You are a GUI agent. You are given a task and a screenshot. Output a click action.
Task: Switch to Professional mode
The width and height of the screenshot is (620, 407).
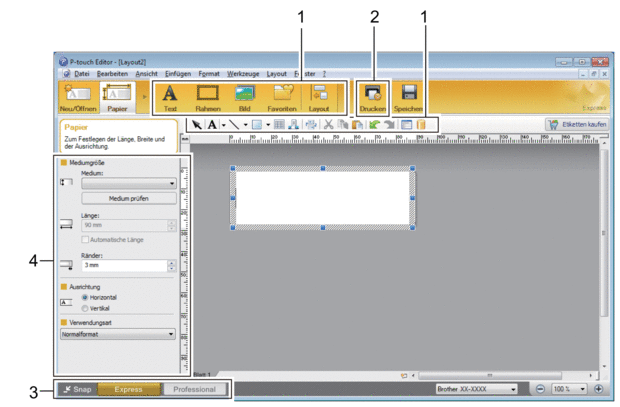point(195,389)
